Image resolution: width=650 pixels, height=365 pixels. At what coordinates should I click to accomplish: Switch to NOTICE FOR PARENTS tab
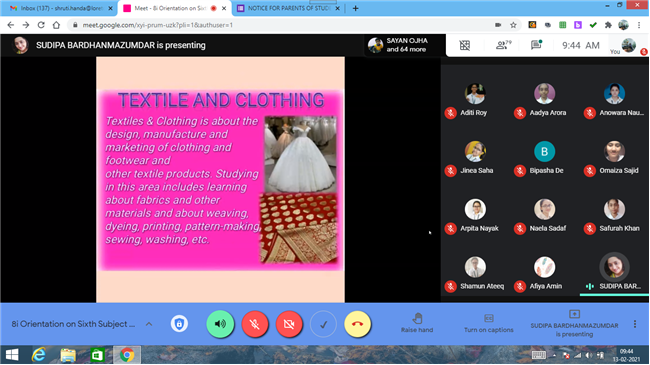click(289, 8)
